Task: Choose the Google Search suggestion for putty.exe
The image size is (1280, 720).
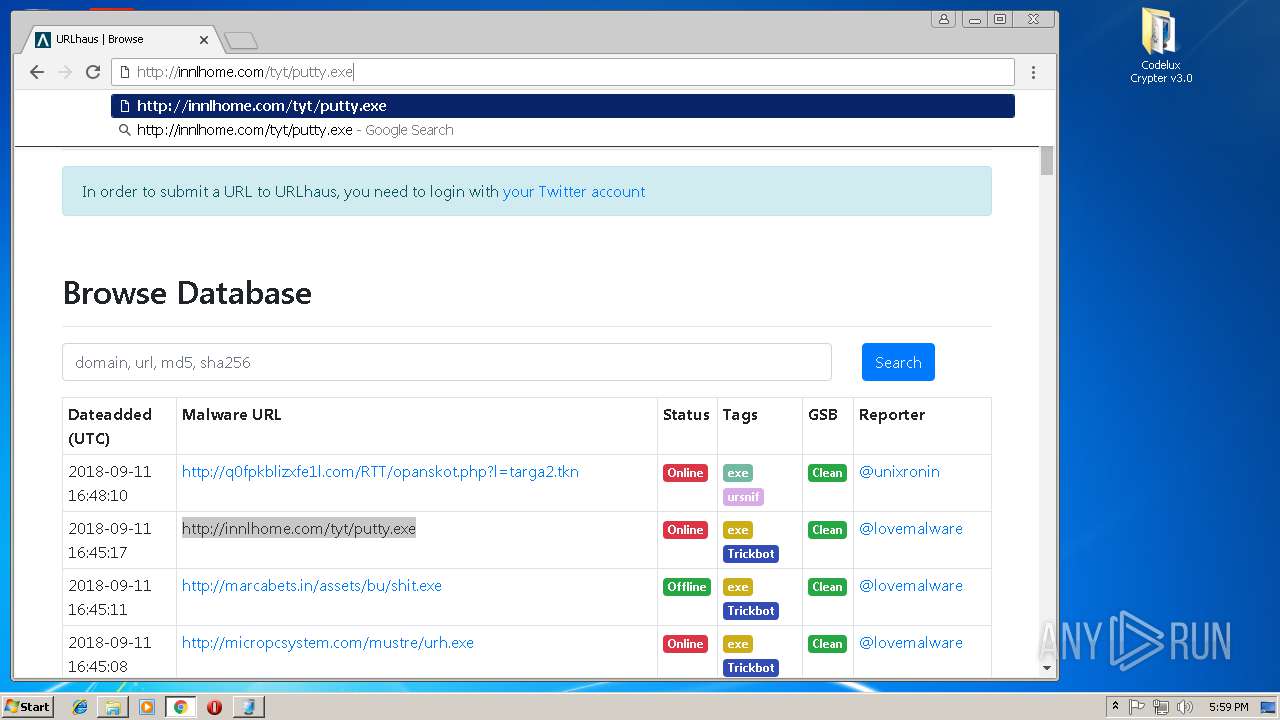Action: pos(562,130)
